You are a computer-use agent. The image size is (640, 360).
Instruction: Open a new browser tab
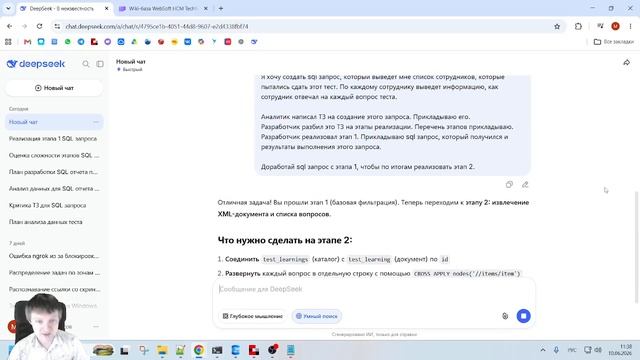click(221, 8)
